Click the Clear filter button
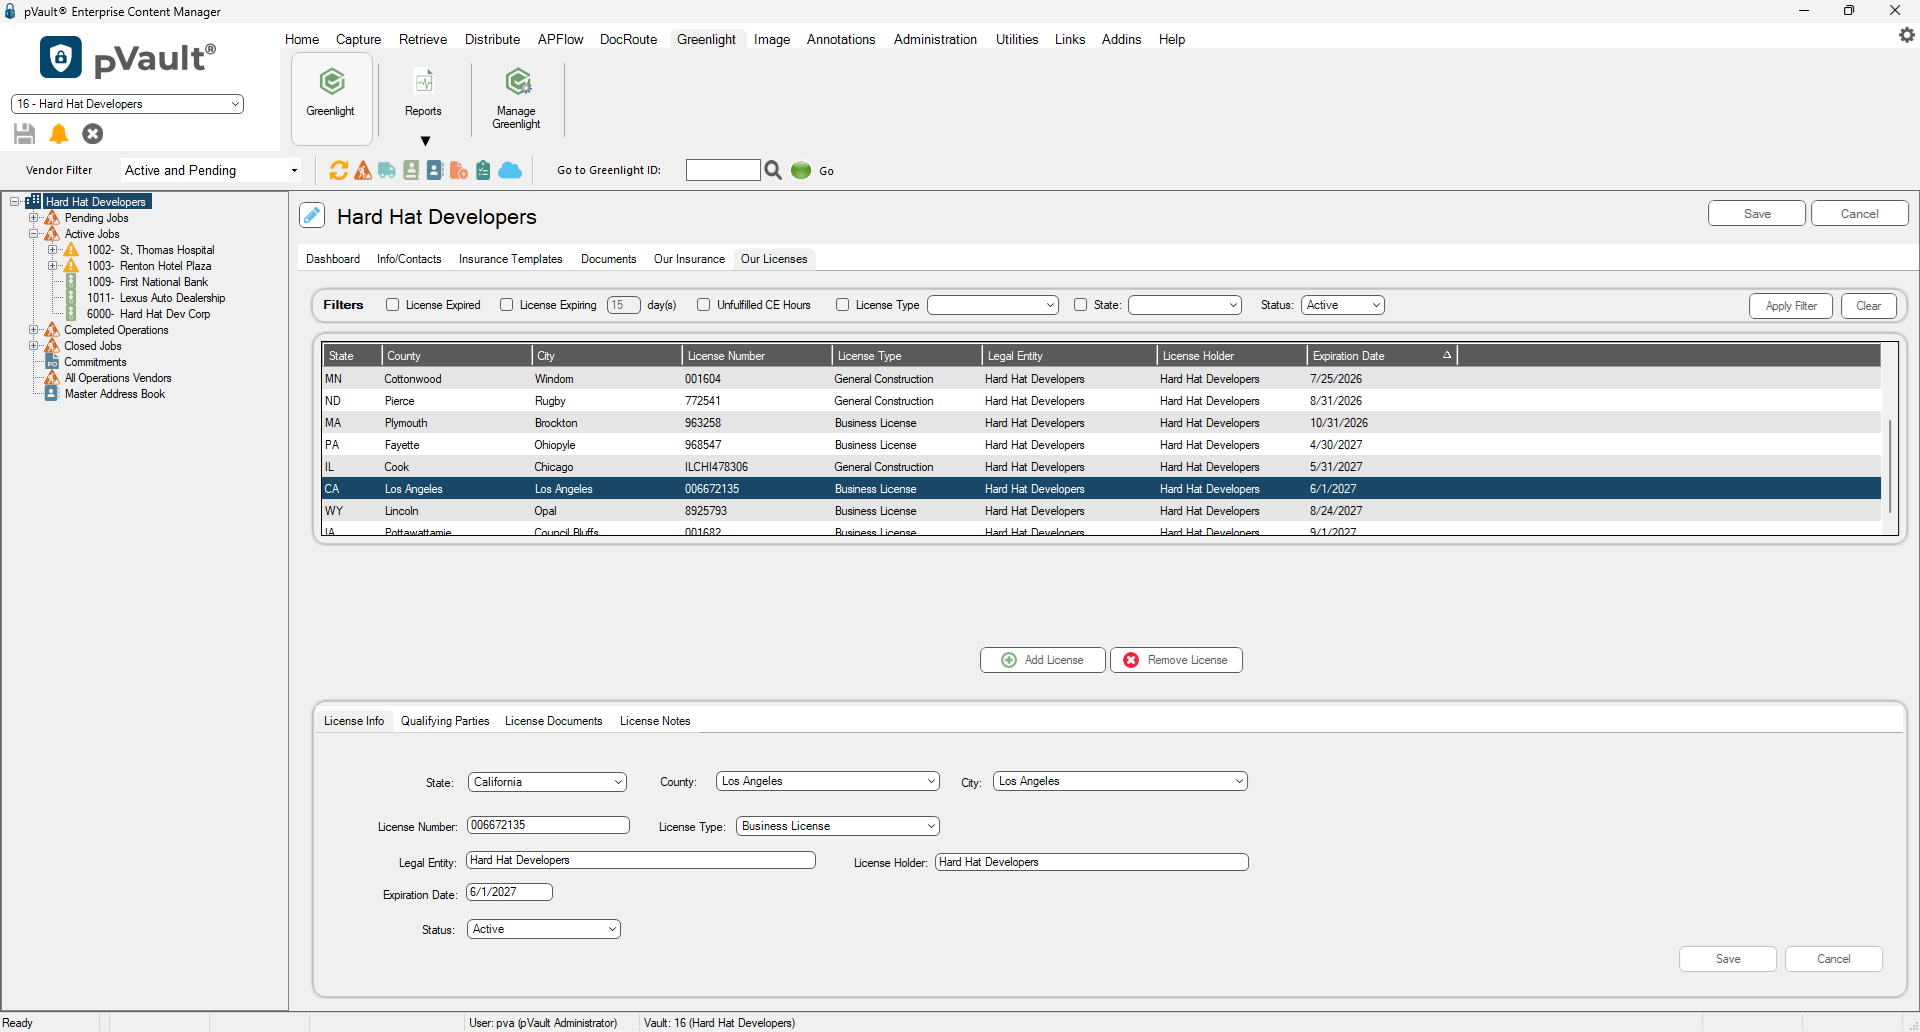Screen dimensions: 1920x1032 coord(1868,306)
